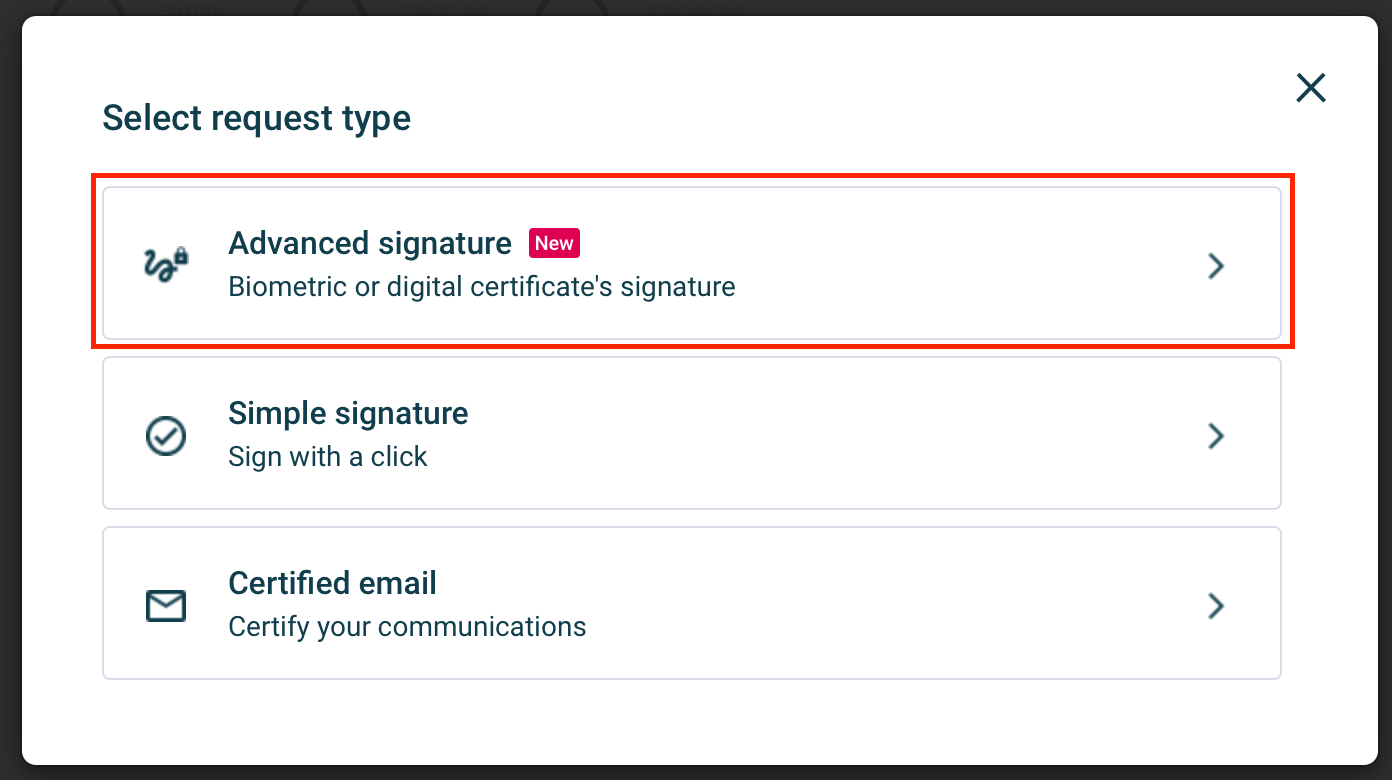Click the squiggle-with-lock Advanced signature icon
This screenshot has width=1392, height=780.
point(165,265)
